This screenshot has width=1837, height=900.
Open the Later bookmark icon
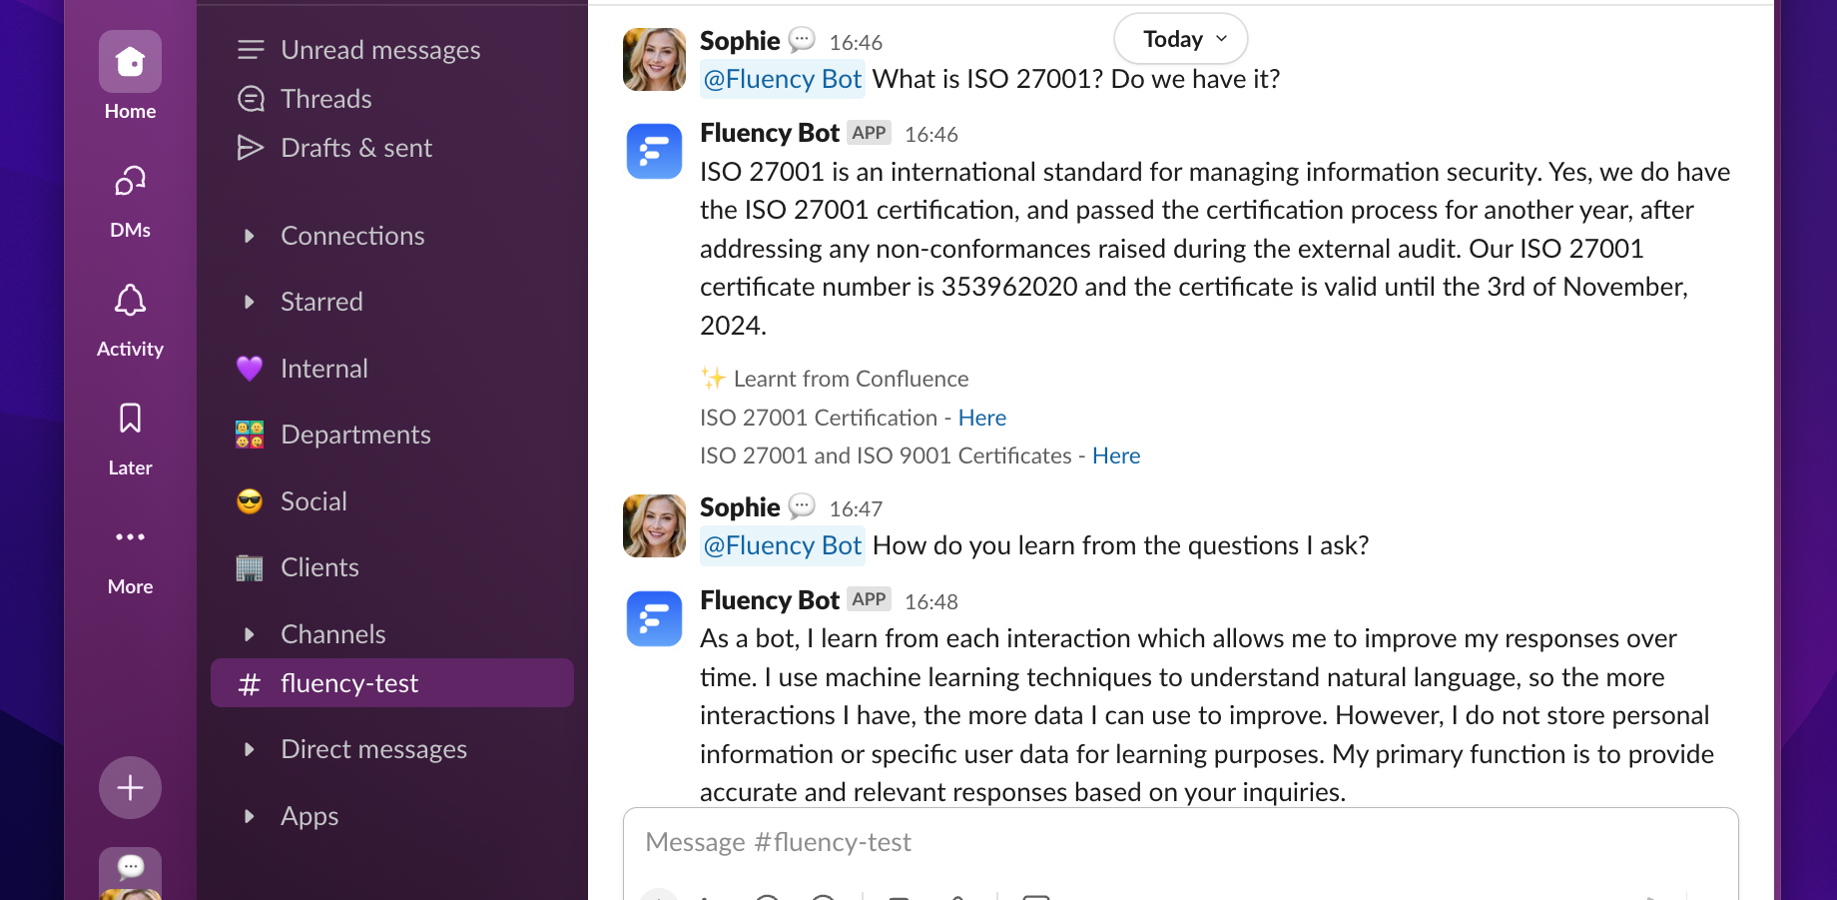[130, 419]
